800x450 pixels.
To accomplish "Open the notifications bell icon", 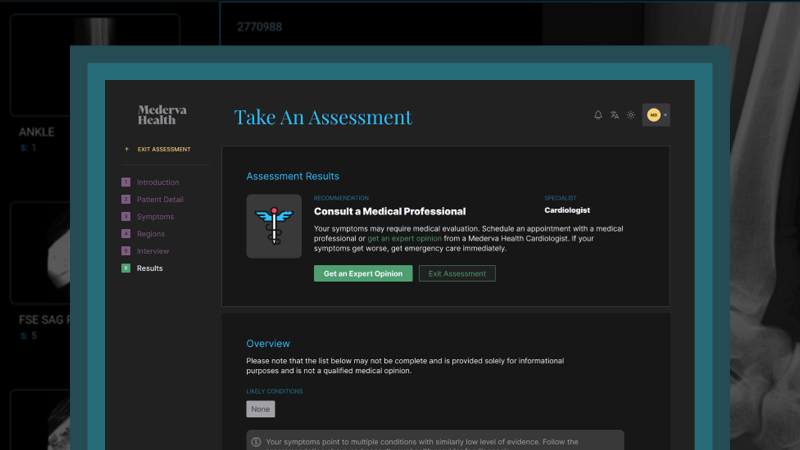I will (598, 115).
